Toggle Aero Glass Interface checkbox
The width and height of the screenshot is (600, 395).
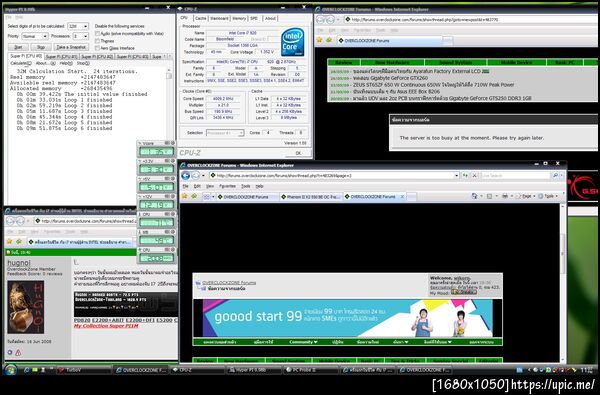97,48
